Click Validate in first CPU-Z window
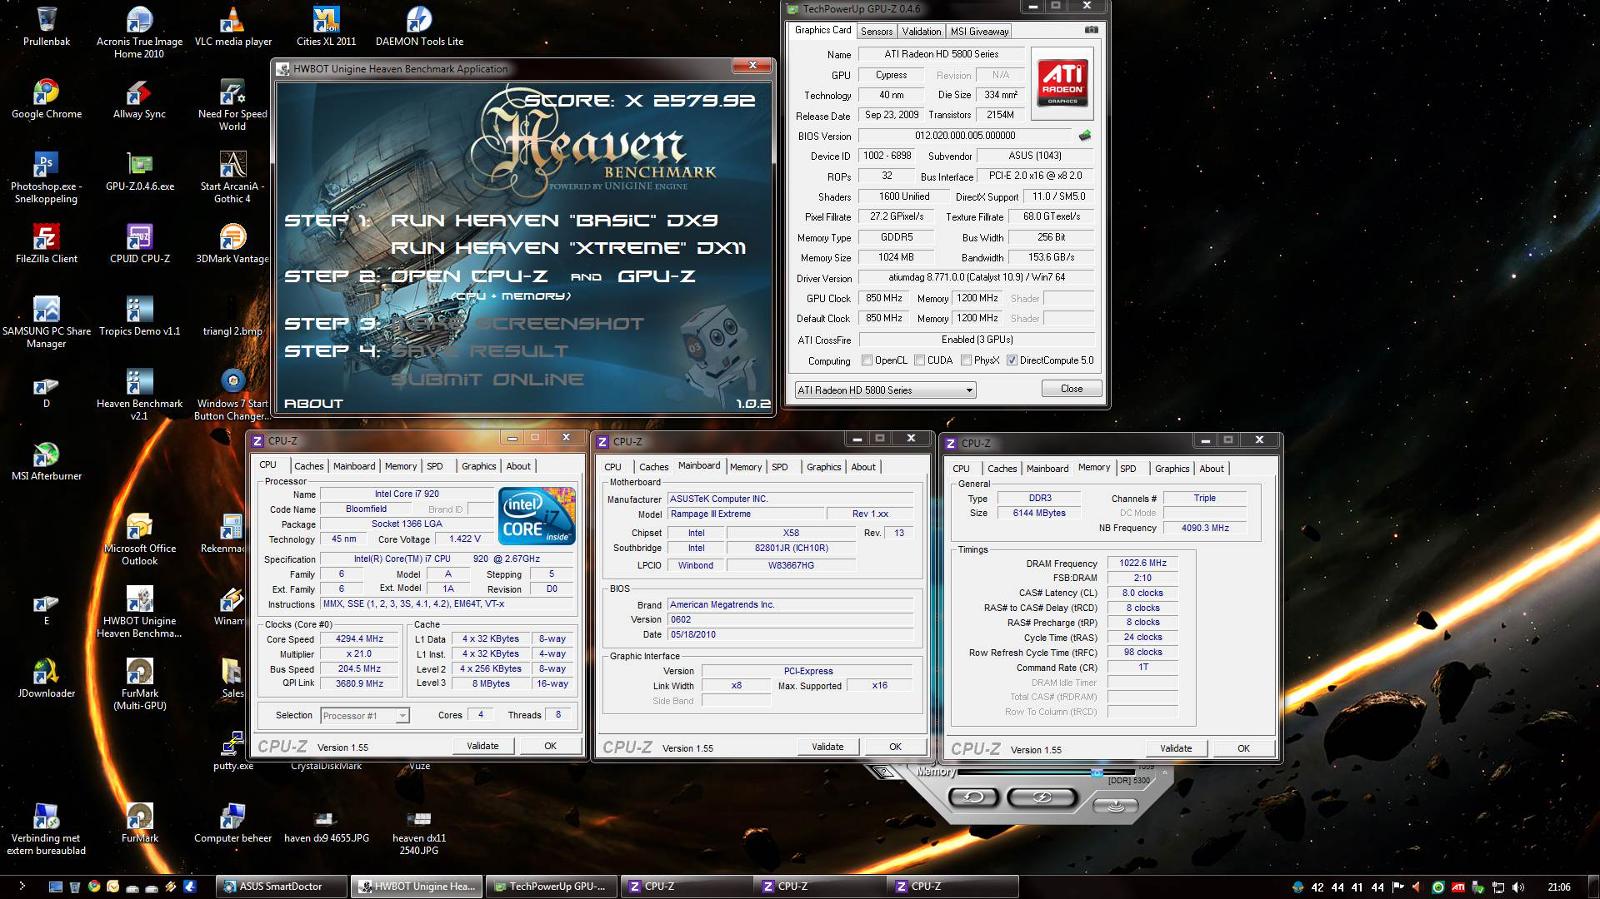 483,746
